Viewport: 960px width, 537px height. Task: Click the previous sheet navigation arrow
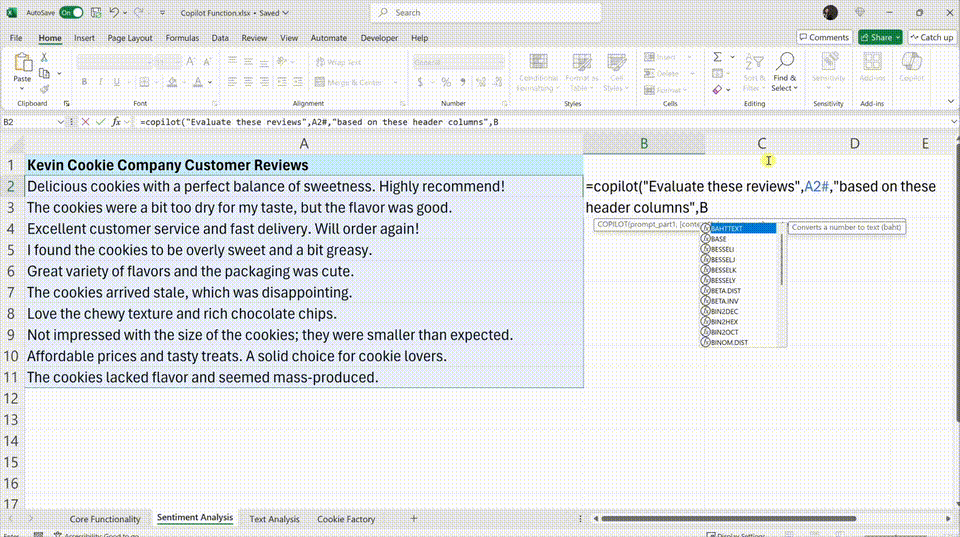tap(12, 519)
